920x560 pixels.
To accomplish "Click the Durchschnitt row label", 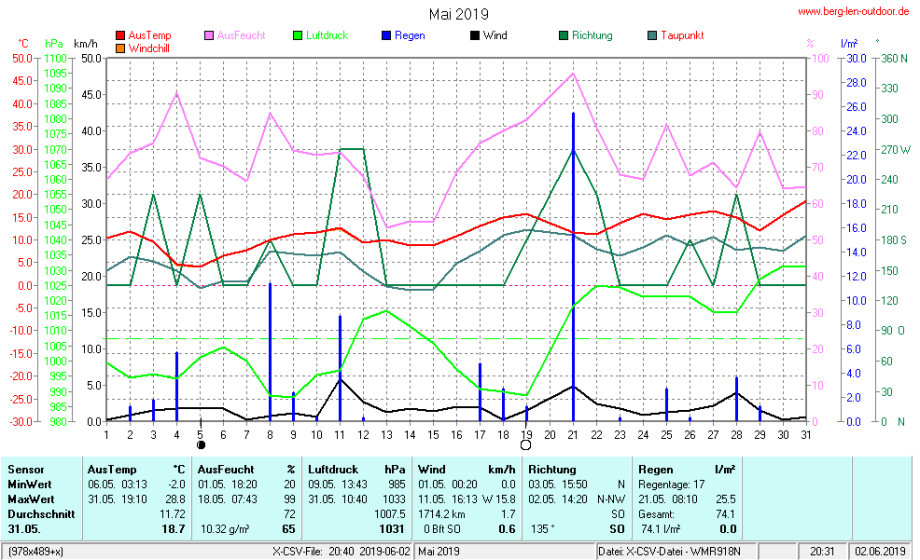I will 38,514.
